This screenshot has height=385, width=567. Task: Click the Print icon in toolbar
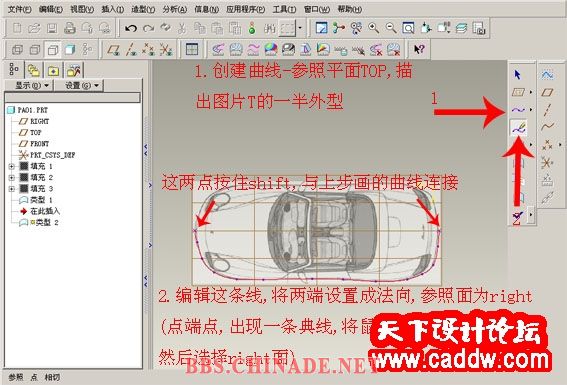[69, 28]
